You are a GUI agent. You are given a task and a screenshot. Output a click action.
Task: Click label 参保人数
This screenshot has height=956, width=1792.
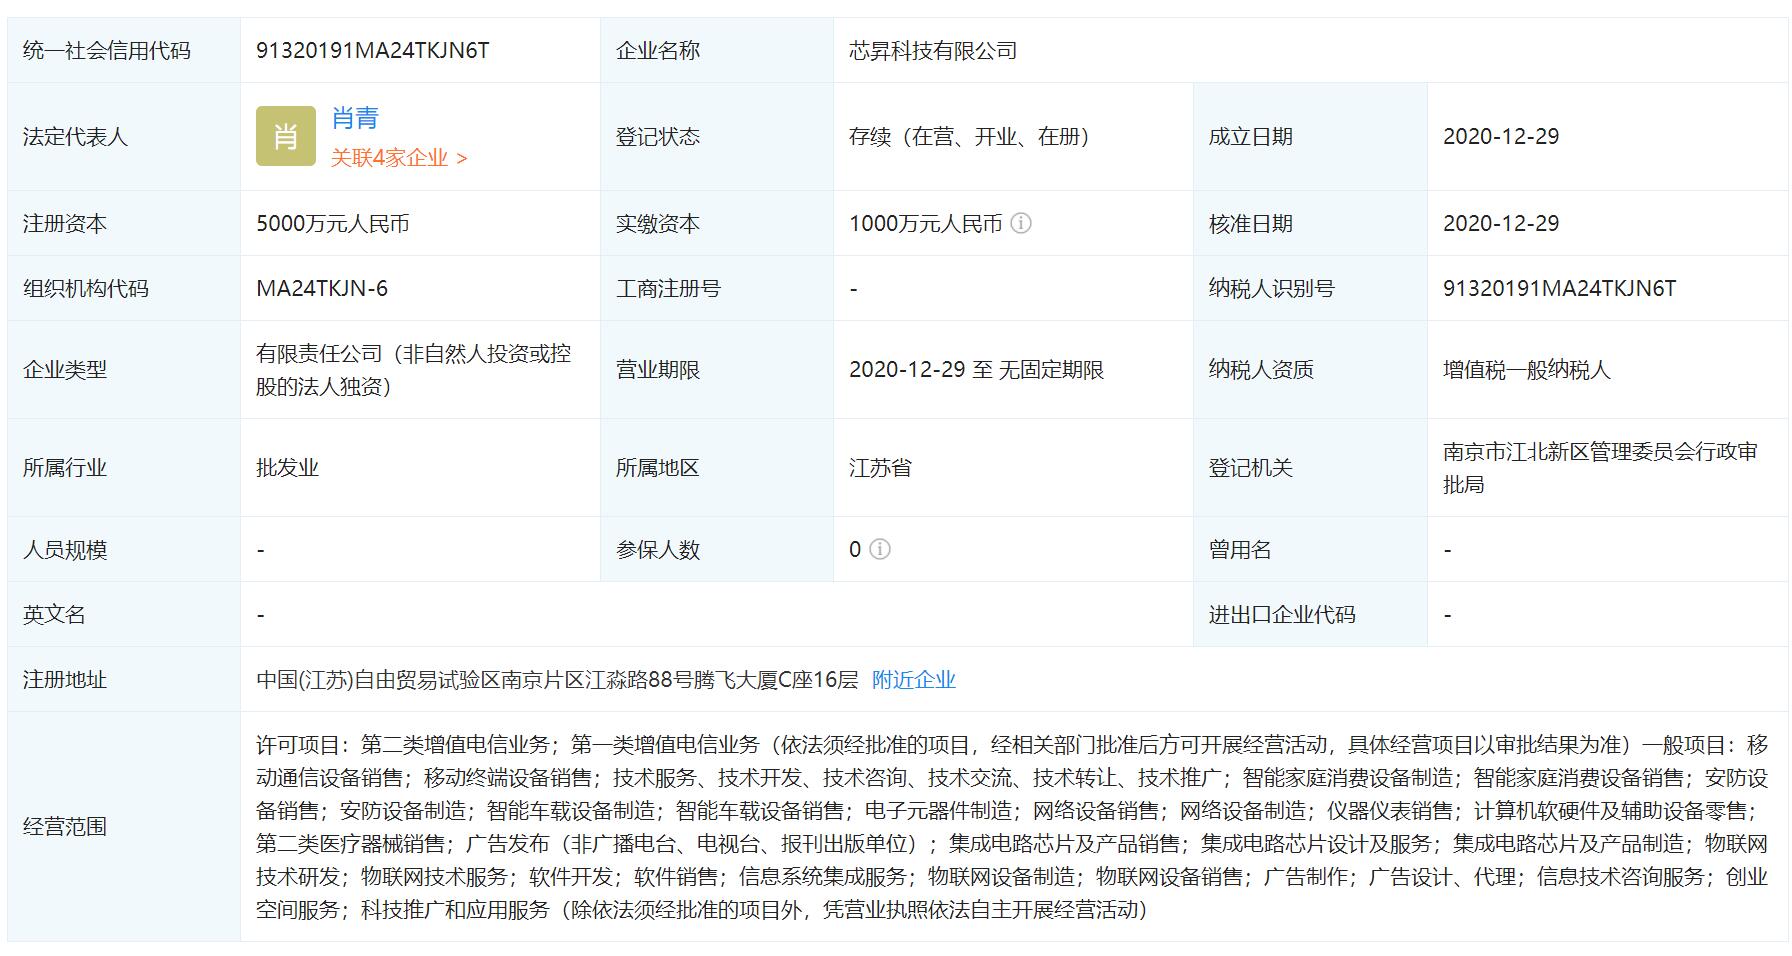[658, 550]
